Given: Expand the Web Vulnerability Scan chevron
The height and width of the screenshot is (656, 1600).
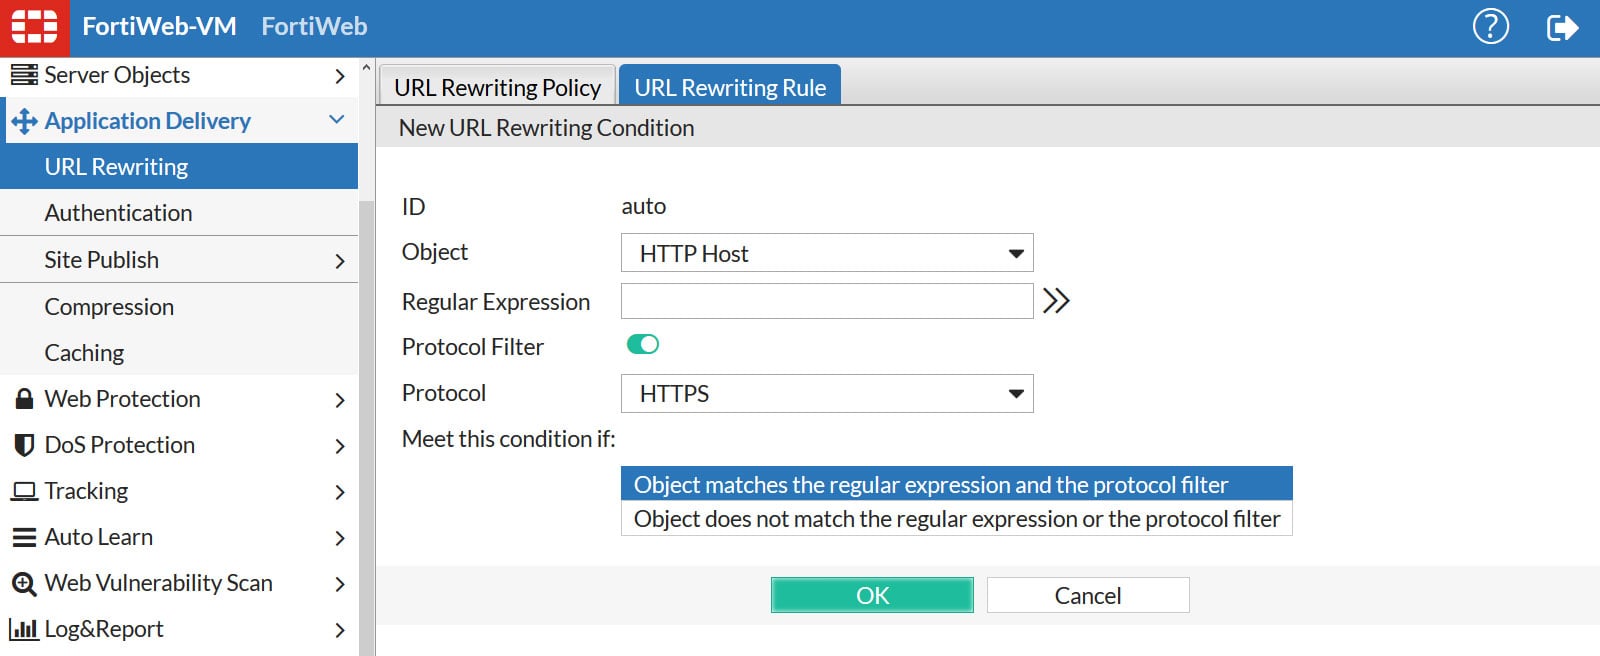Looking at the screenshot, I should point(340,584).
